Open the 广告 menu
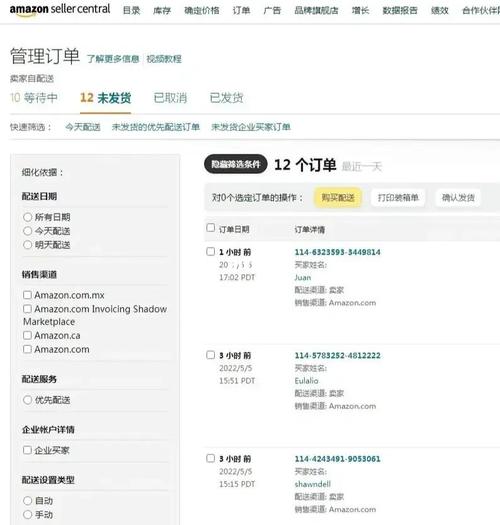 pos(272,10)
